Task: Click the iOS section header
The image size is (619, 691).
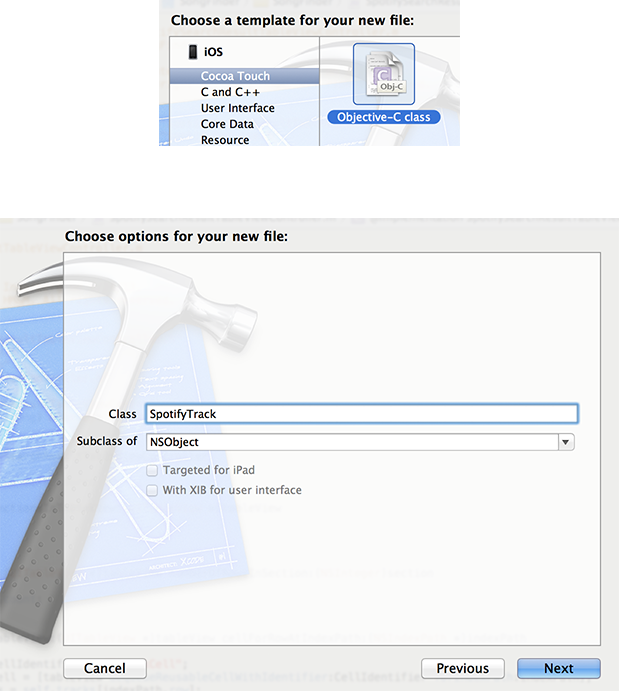Action: click(x=213, y=52)
